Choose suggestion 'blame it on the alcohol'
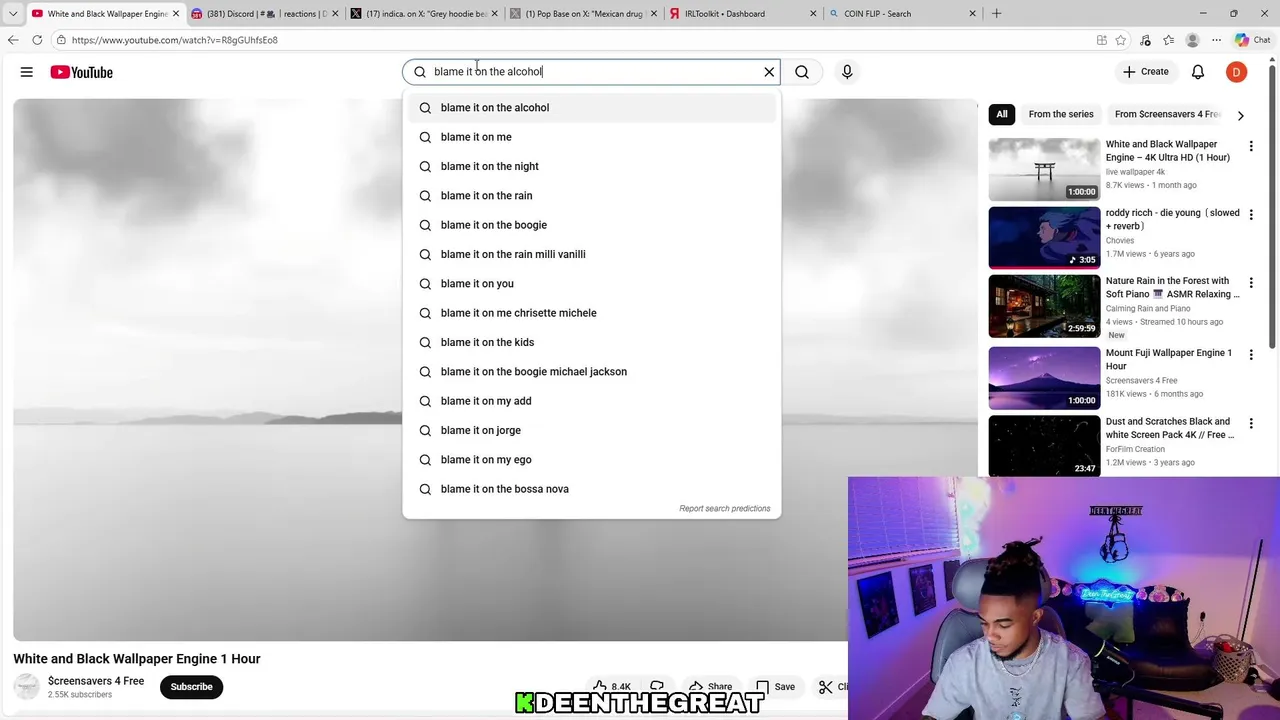The height and width of the screenshot is (720, 1280). pyautogui.click(x=591, y=108)
